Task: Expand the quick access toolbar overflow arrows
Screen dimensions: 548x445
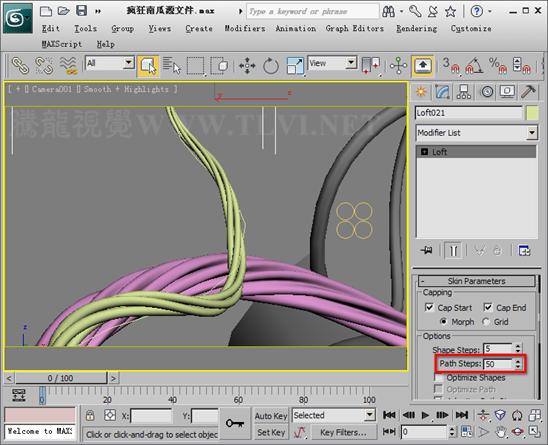Action: (x=98, y=12)
